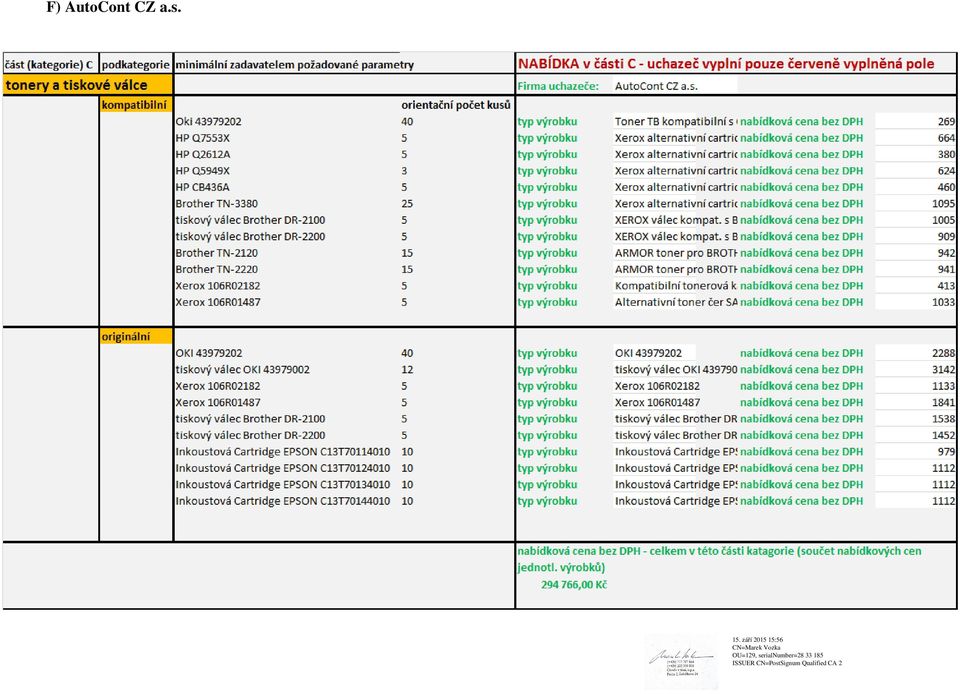This screenshot has height=694, width=960.
Task: Click the price value 1841
Action: coord(943,403)
